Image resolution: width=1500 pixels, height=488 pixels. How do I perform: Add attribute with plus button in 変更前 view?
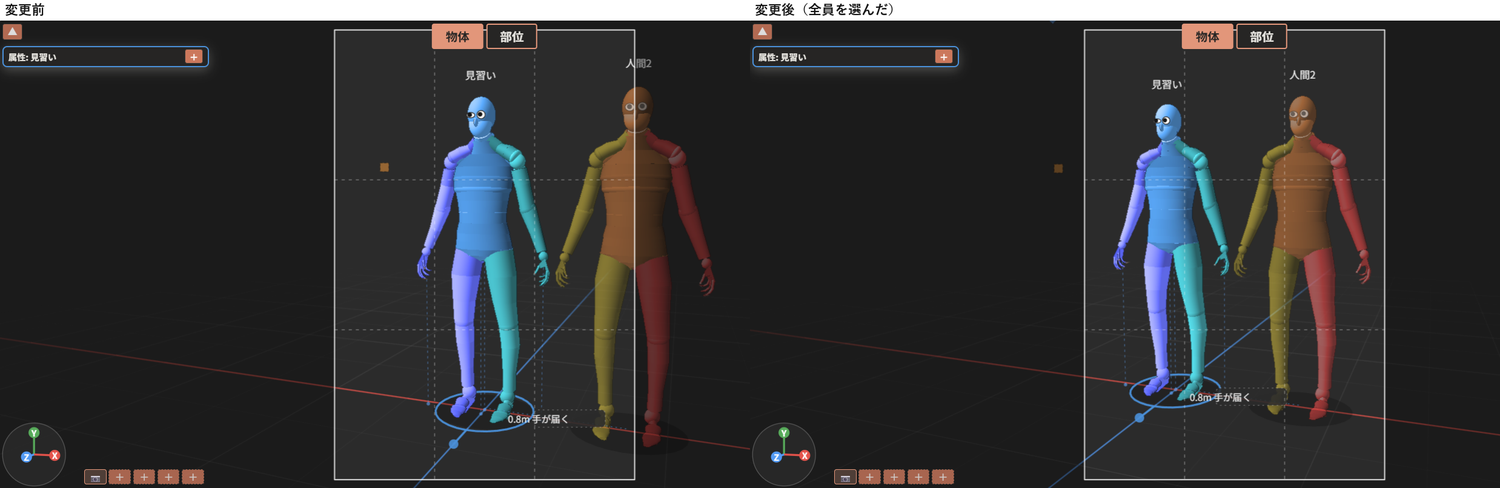194,57
